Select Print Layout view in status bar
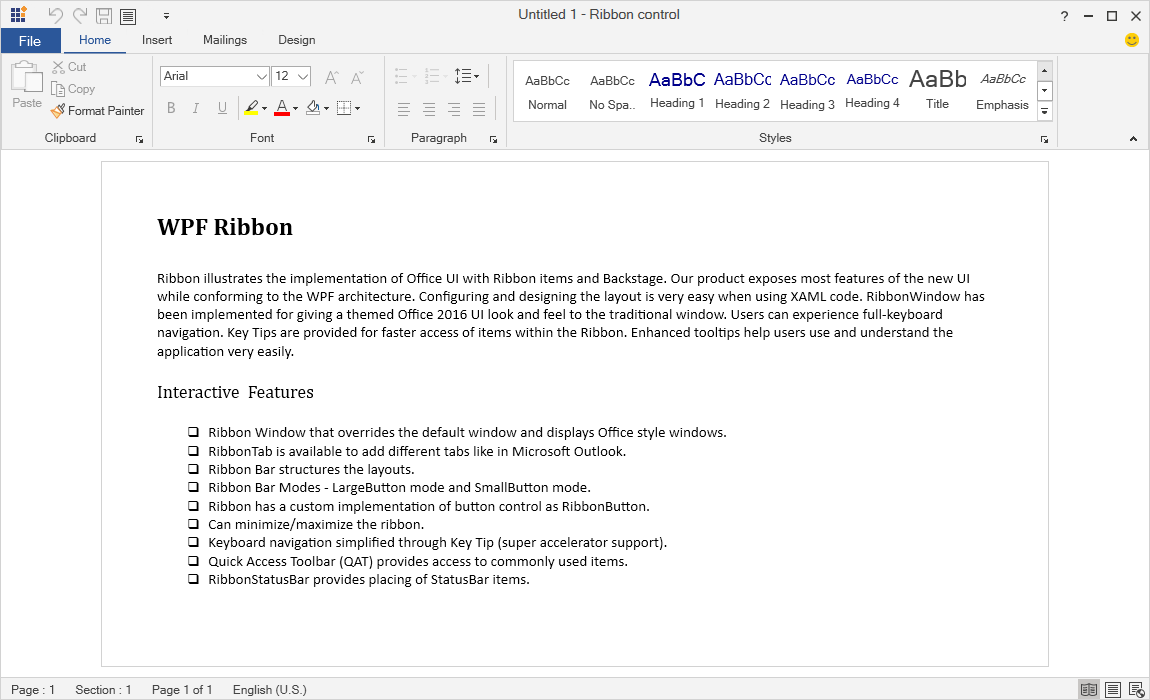The height and width of the screenshot is (700, 1150). [x=1112, y=689]
